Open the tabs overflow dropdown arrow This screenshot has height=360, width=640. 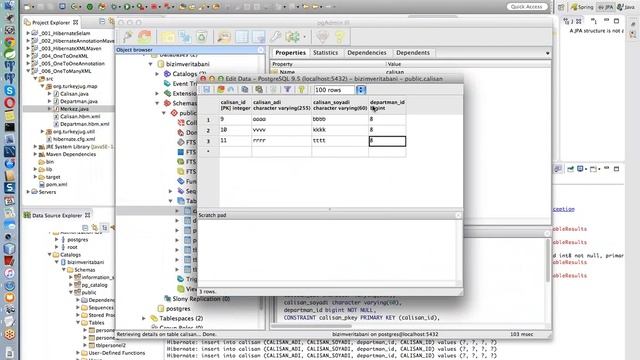click(547, 53)
